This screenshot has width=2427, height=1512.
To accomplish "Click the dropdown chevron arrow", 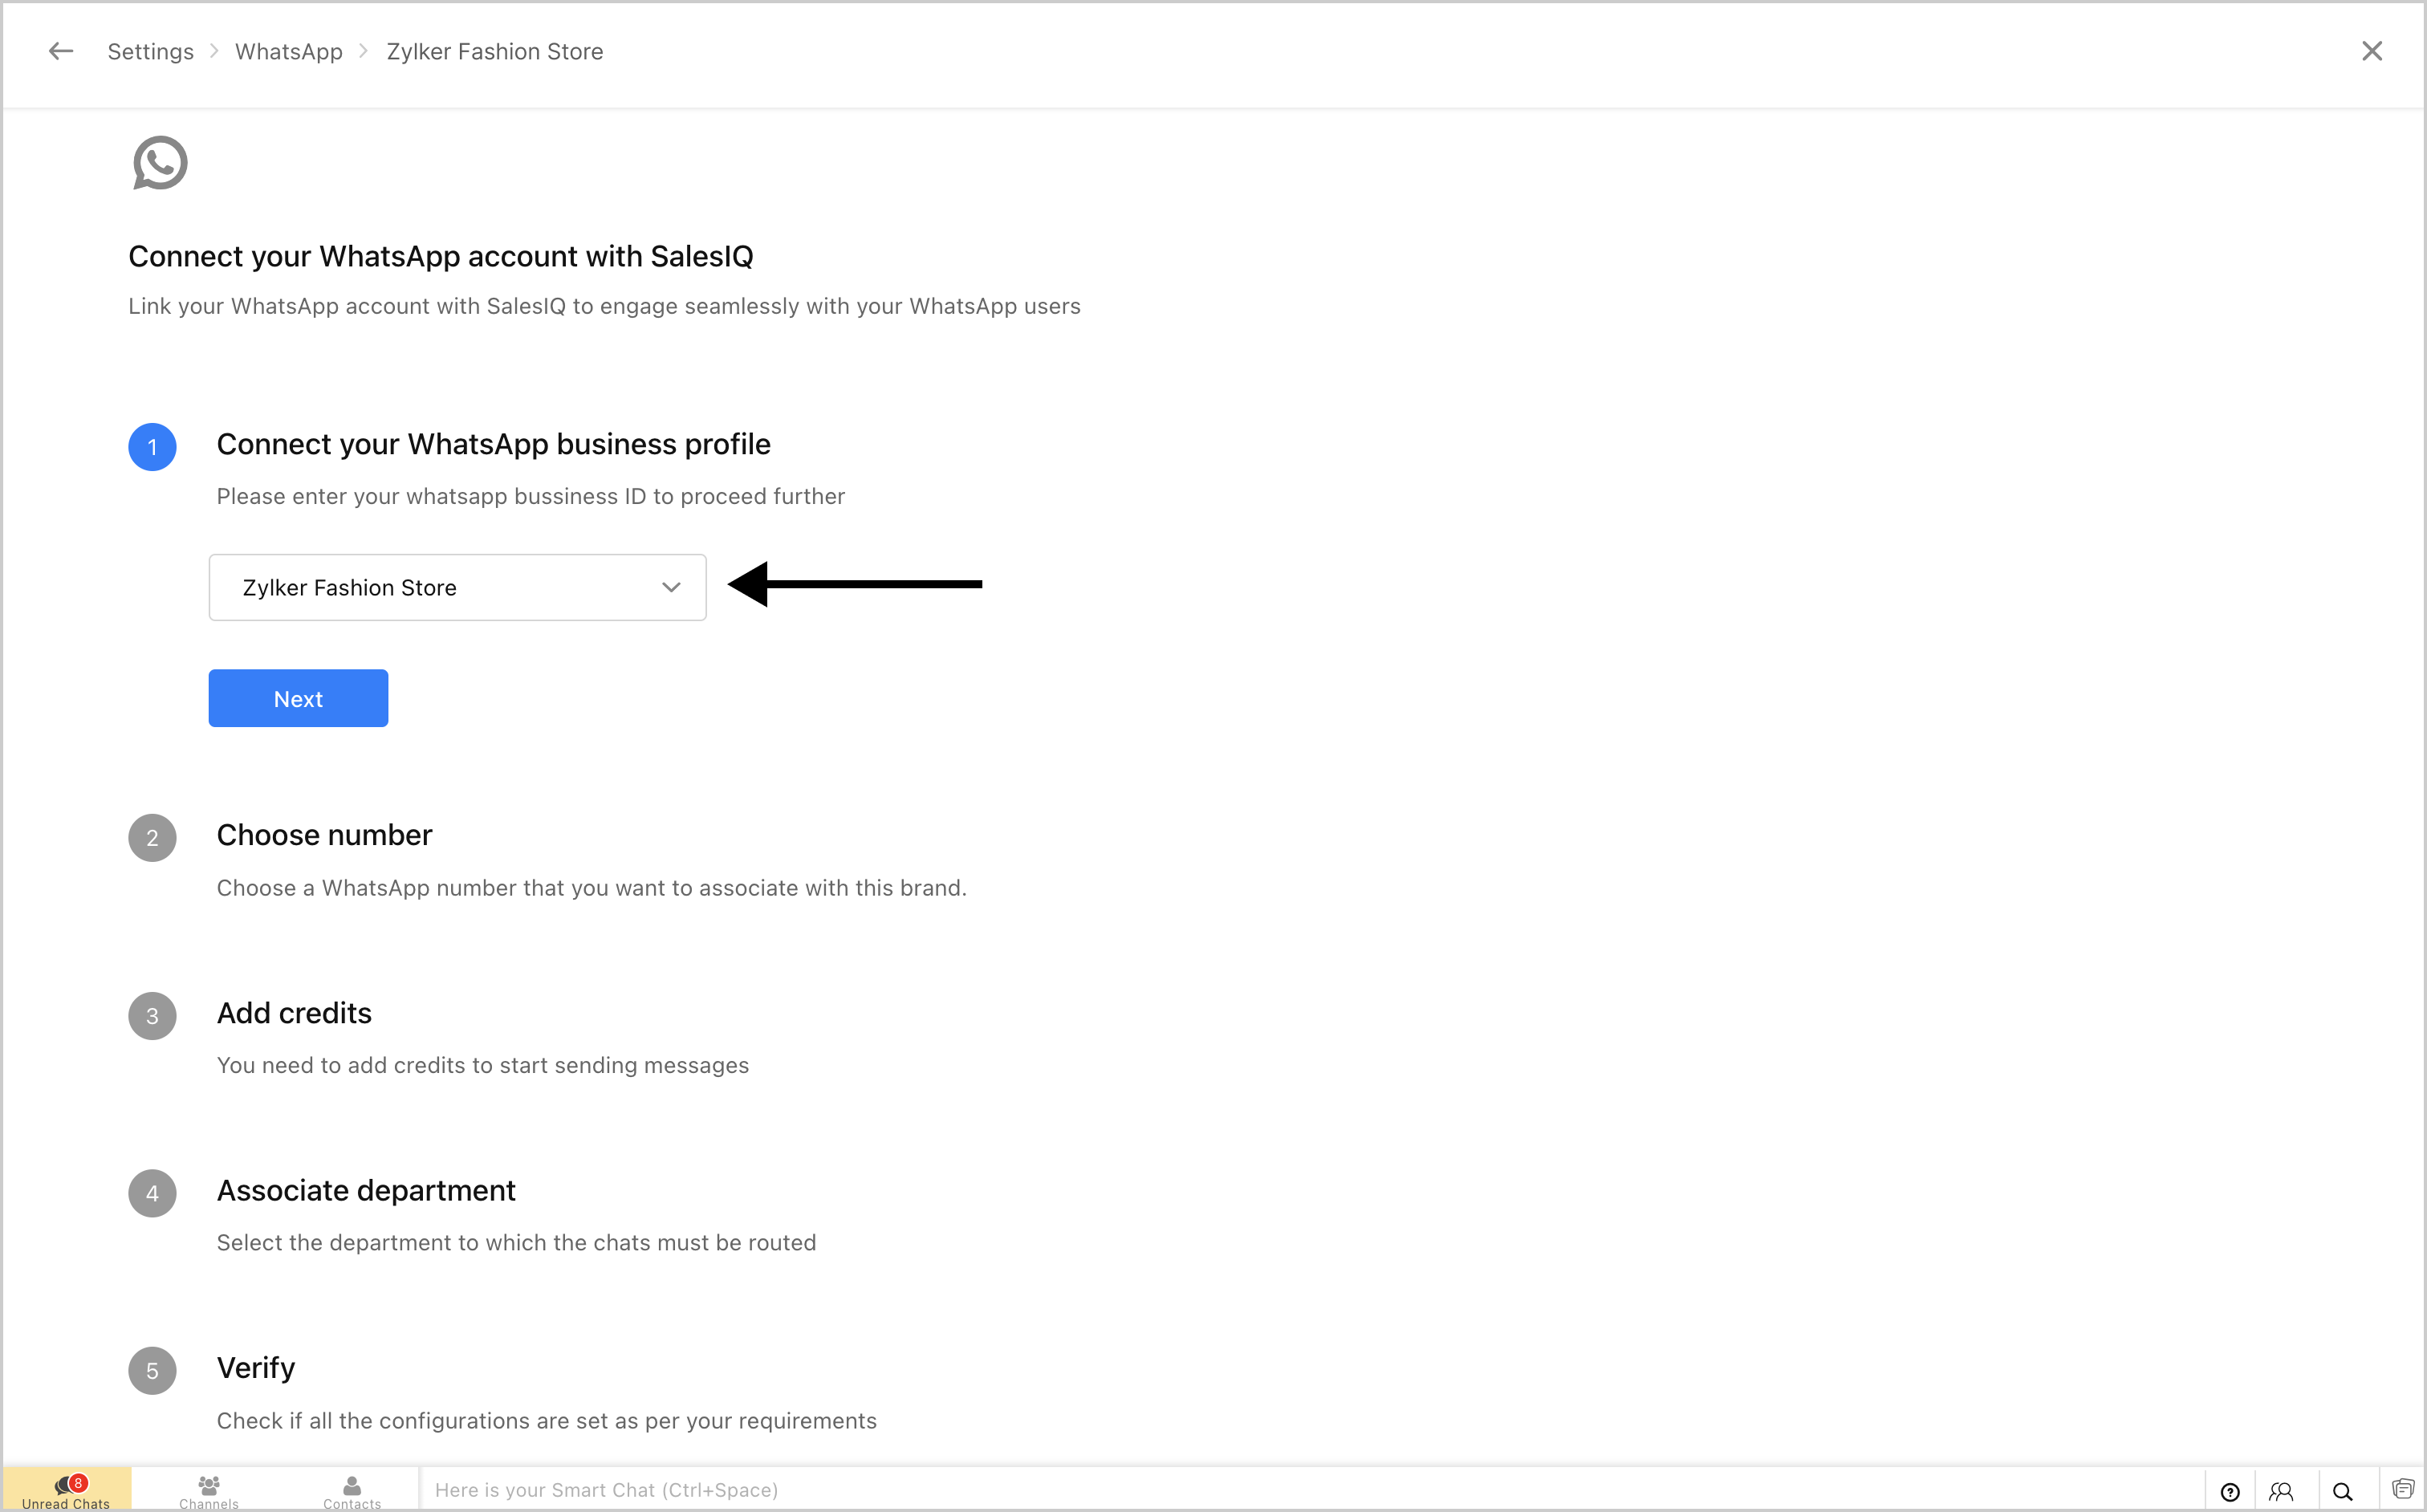I will pos(671,588).
